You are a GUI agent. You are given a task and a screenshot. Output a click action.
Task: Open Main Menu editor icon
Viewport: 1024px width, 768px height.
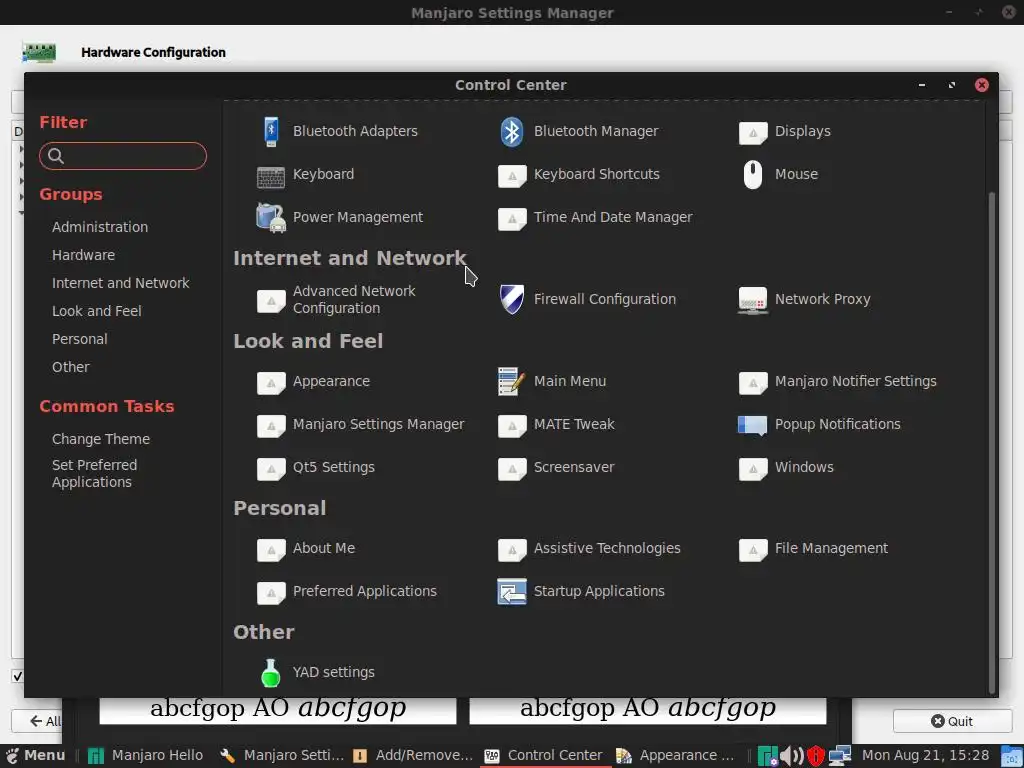click(x=510, y=381)
